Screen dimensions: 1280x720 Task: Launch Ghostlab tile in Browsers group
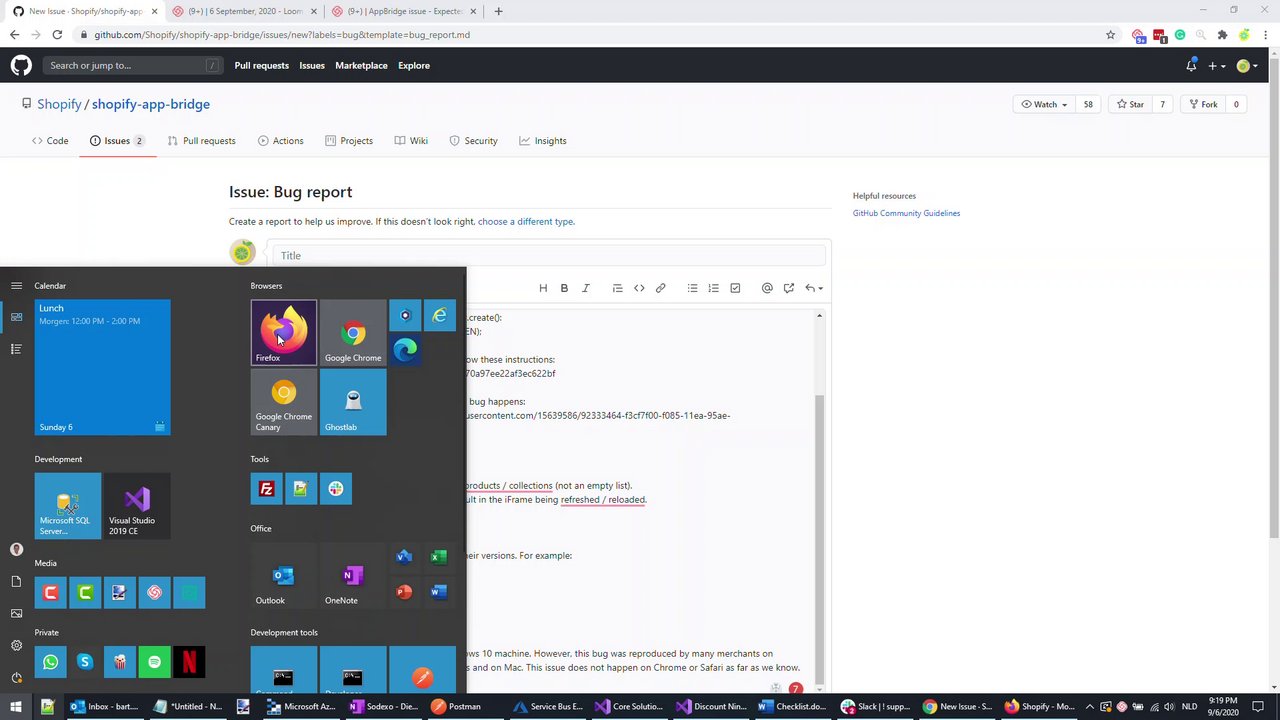tap(353, 402)
